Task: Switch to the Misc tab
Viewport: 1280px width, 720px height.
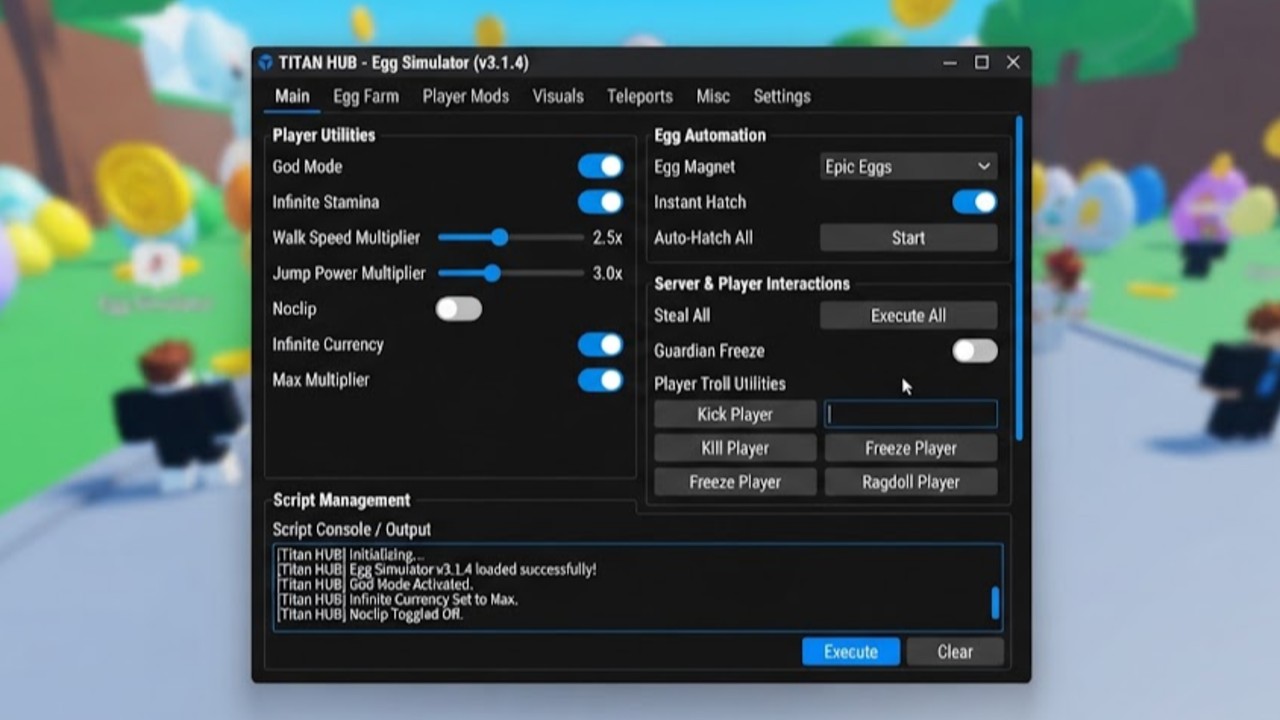Action: click(713, 96)
